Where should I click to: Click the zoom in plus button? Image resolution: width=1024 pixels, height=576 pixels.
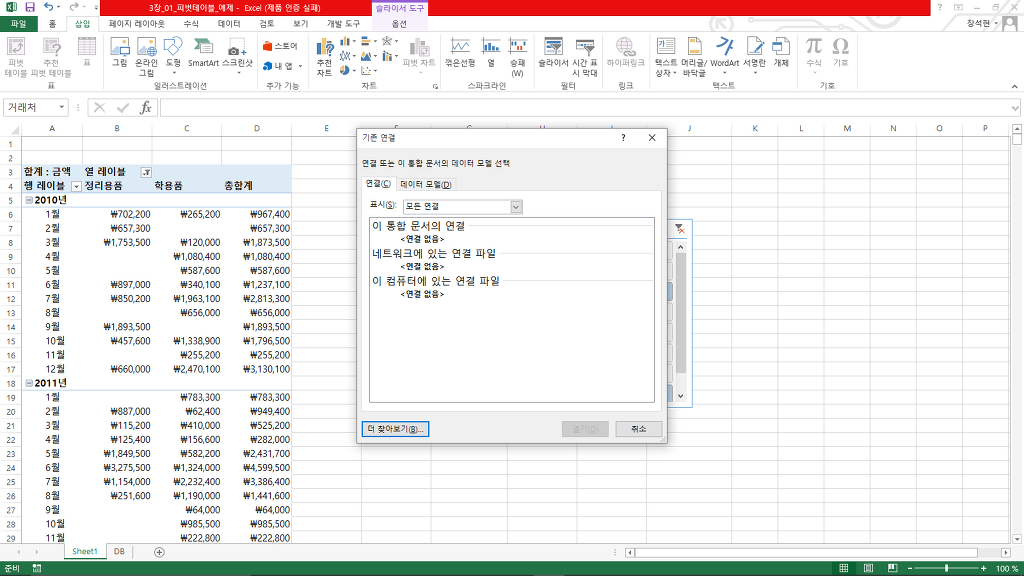coord(984,568)
